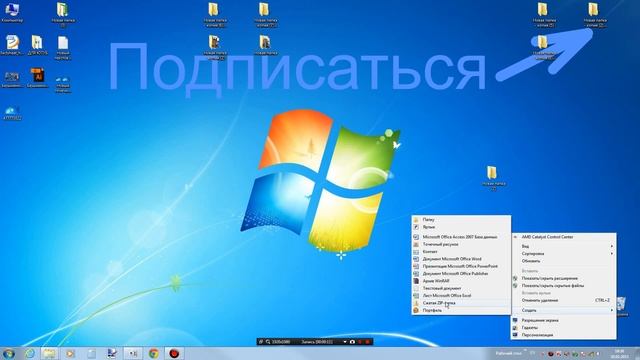The image size is (640, 360).
Task: Launch Google Chrome from the taskbar
Action: point(153,353)
